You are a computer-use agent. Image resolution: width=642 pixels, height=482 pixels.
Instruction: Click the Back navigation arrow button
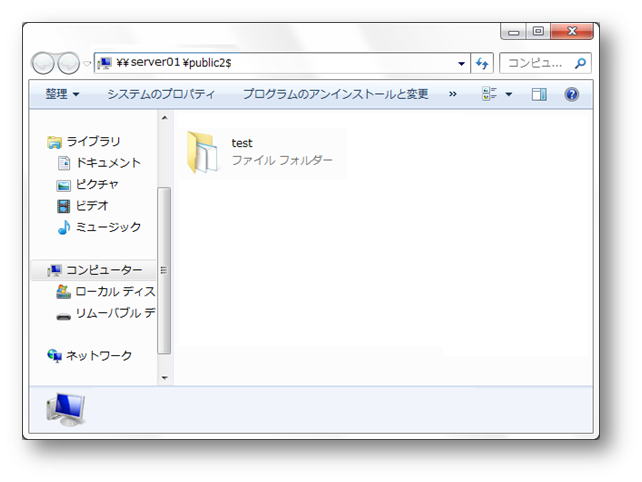click(x=43, y=63)
